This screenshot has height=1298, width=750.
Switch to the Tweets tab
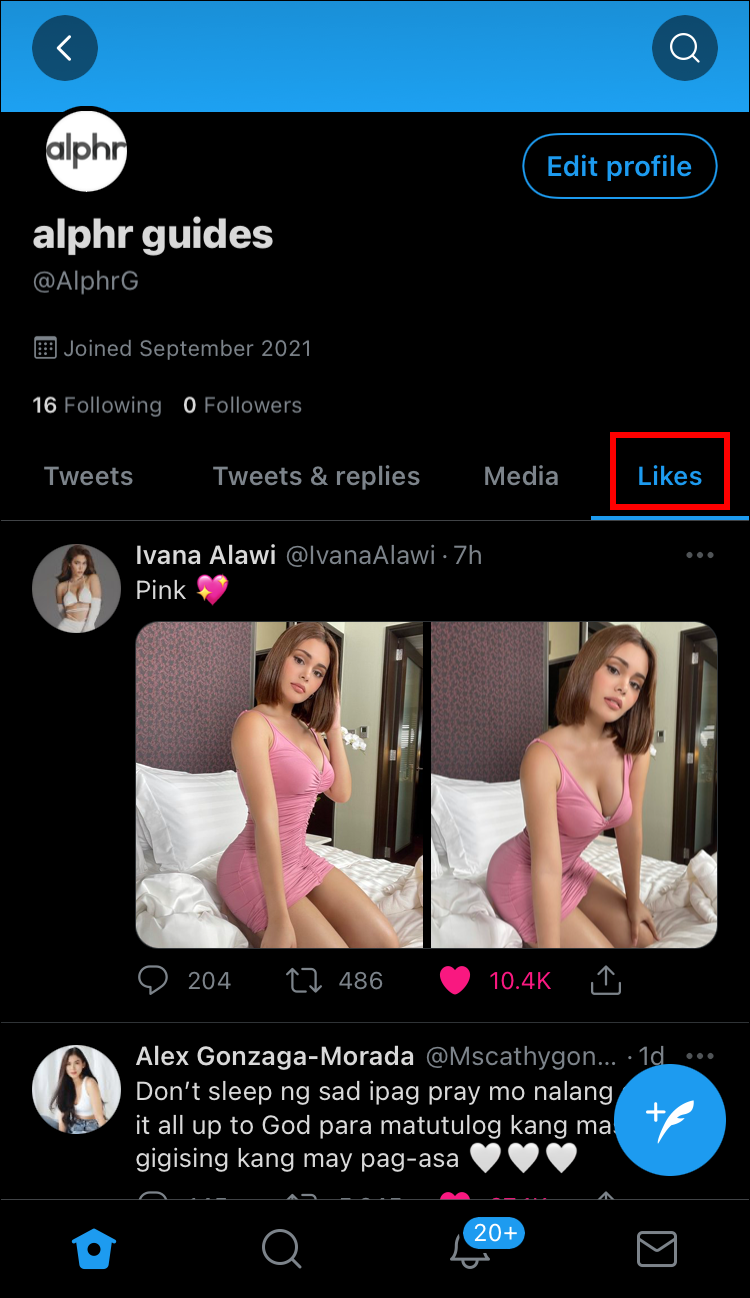coord(88,476)
